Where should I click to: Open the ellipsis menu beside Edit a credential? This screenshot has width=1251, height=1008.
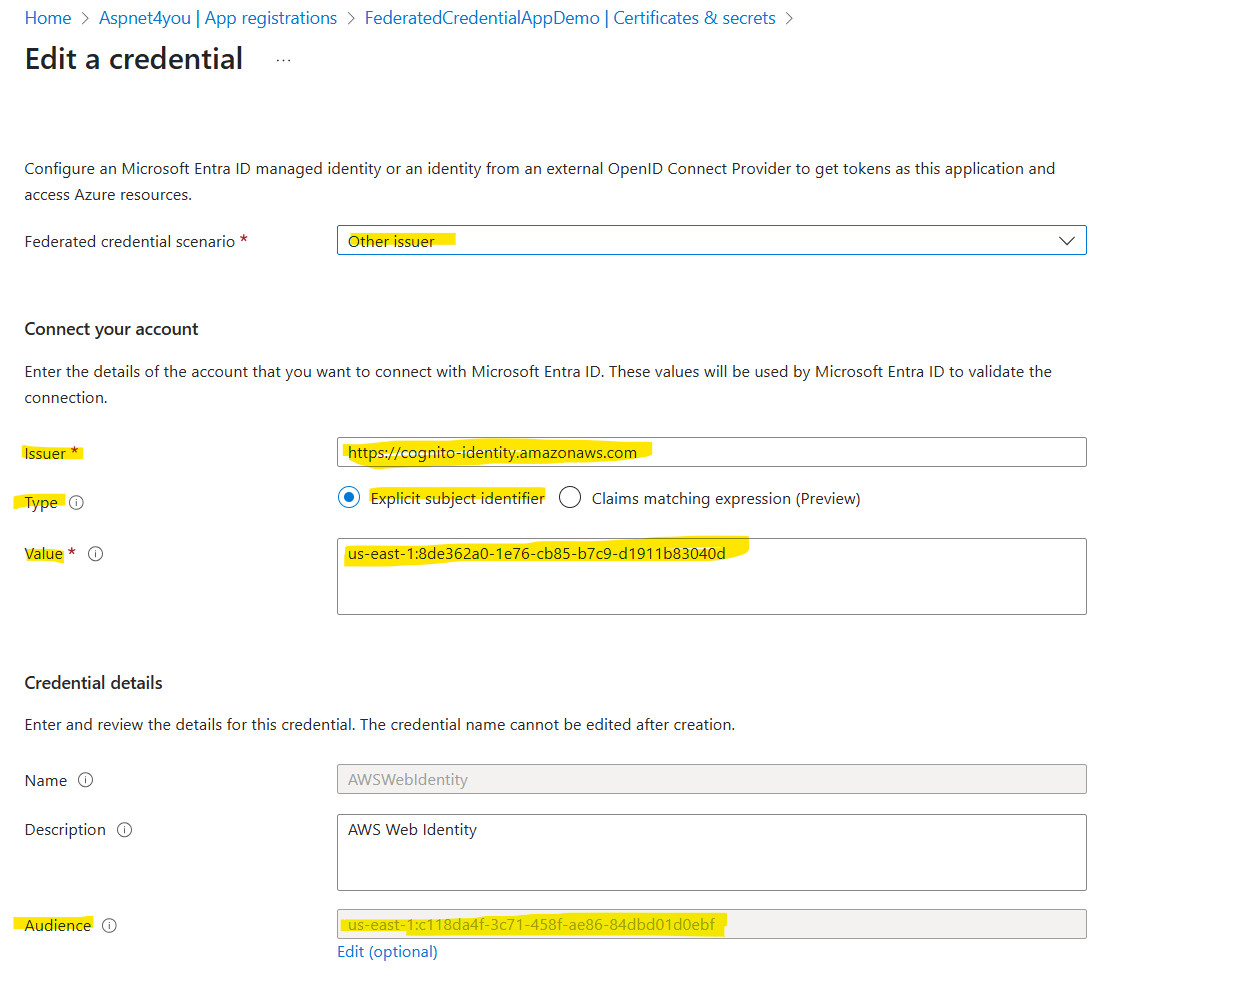point(283,61)
